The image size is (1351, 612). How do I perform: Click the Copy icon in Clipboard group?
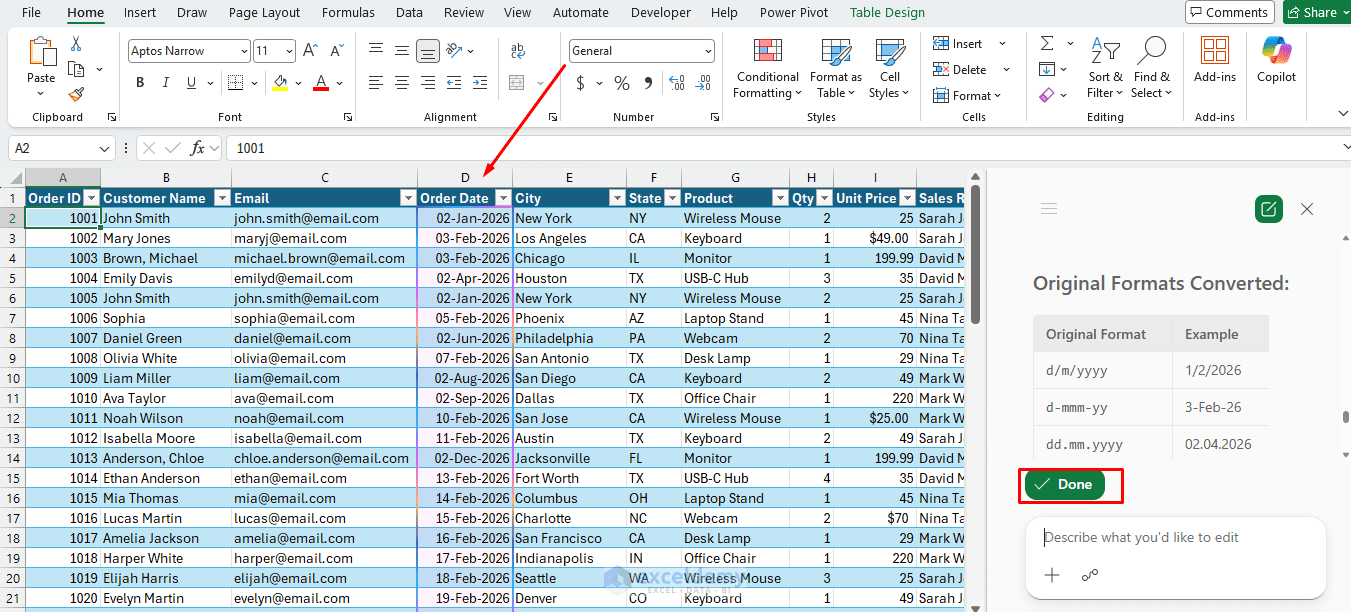pyautogui.click(x=76, y=69)
